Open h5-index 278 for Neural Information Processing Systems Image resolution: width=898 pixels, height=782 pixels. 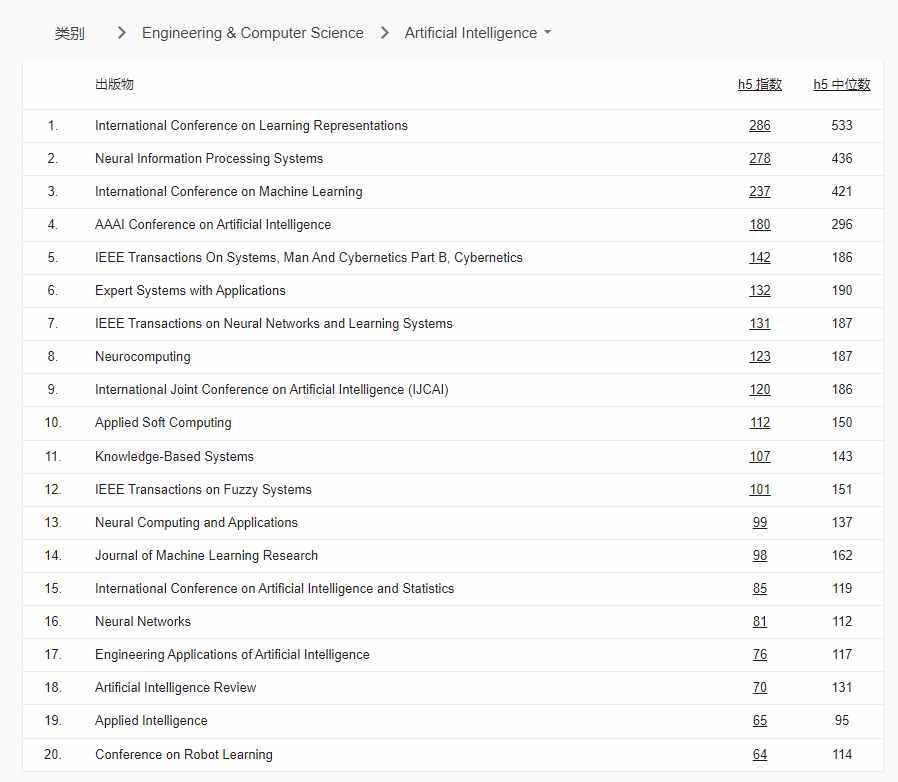760,158
